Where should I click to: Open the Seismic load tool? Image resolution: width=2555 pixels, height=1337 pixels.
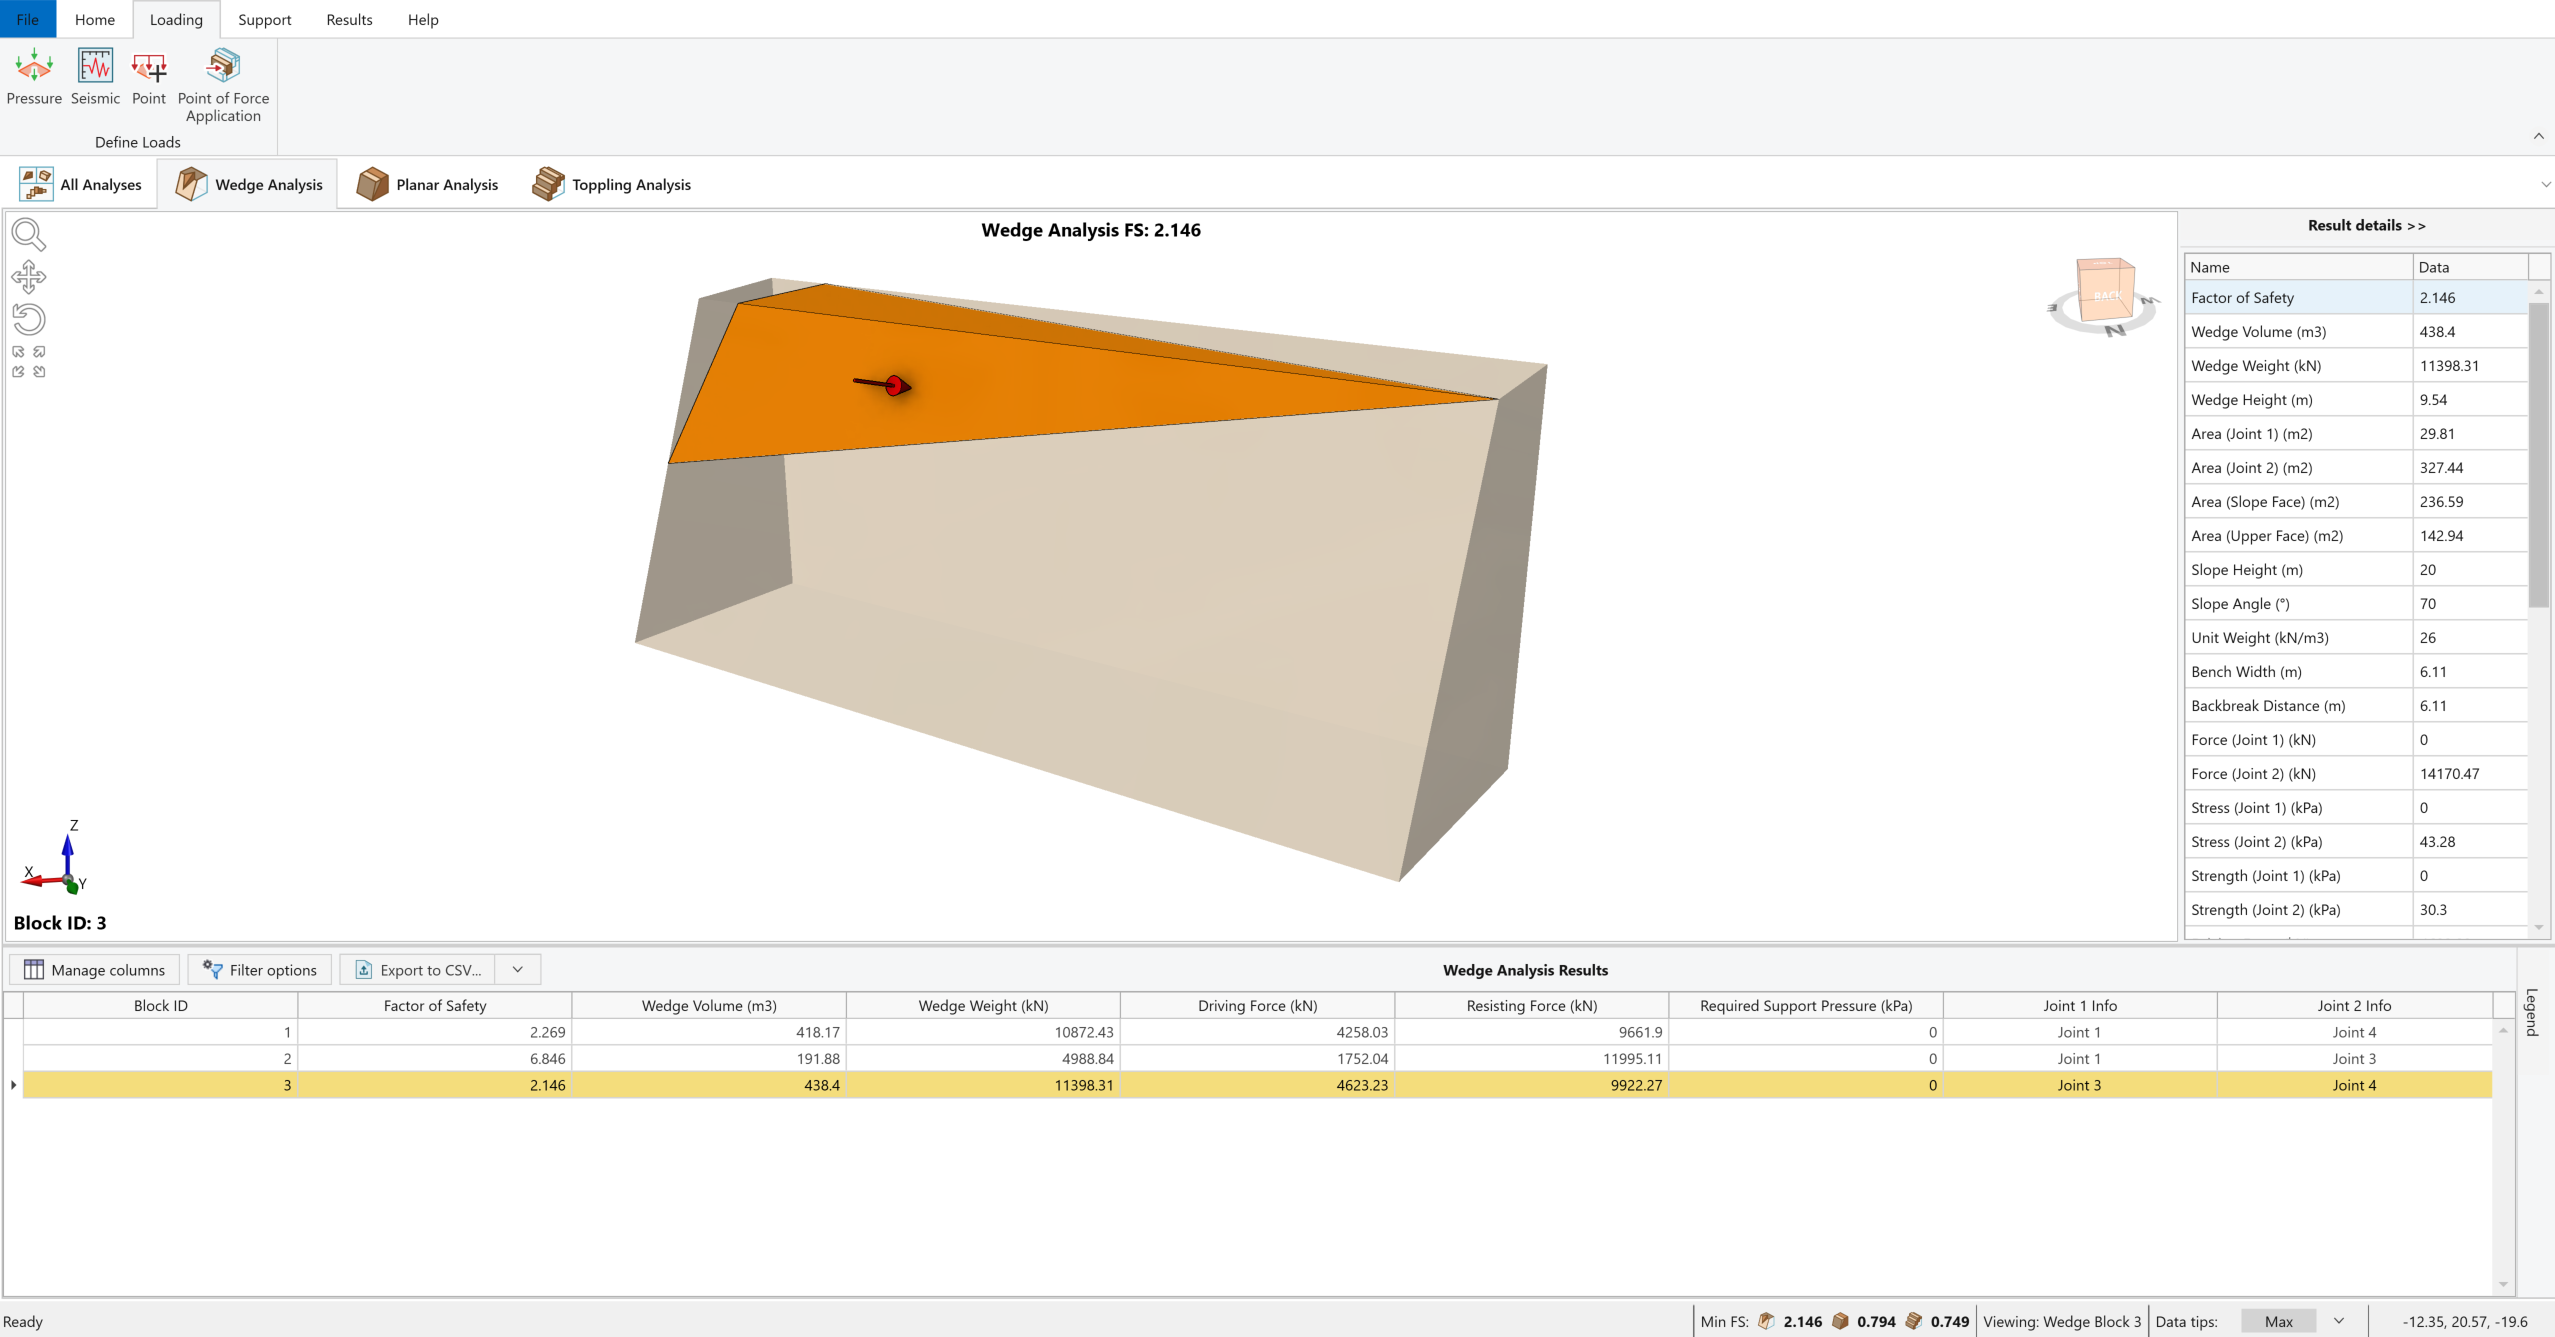click(95, 77)
